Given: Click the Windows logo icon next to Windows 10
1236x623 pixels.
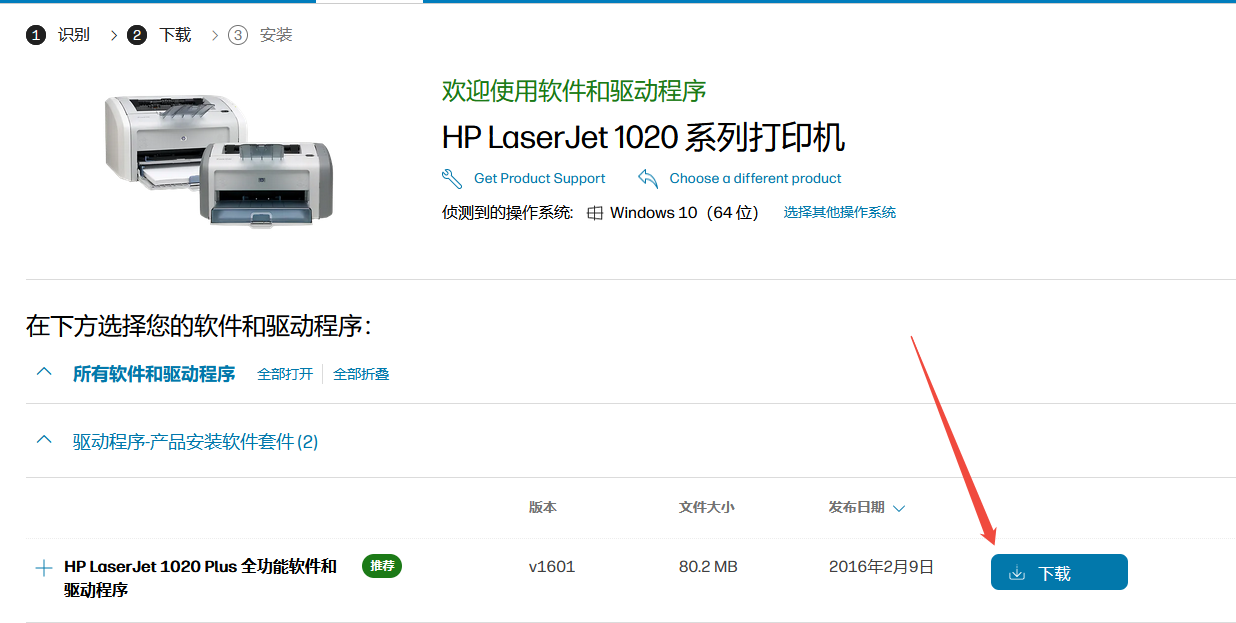Looking at the screenshot, I should [x=595, y=213].
